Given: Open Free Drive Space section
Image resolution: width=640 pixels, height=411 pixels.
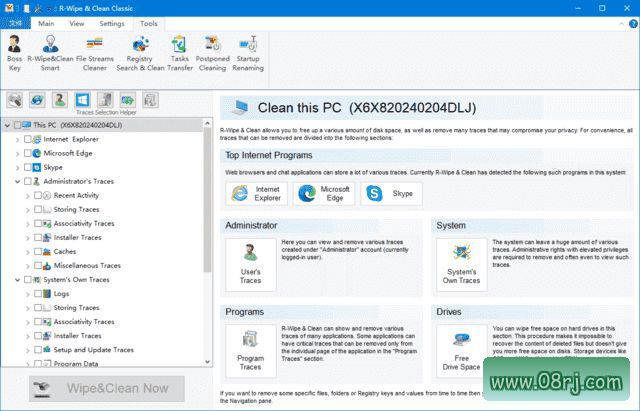Looking at the screenshot, I should [x=461, y=351].
